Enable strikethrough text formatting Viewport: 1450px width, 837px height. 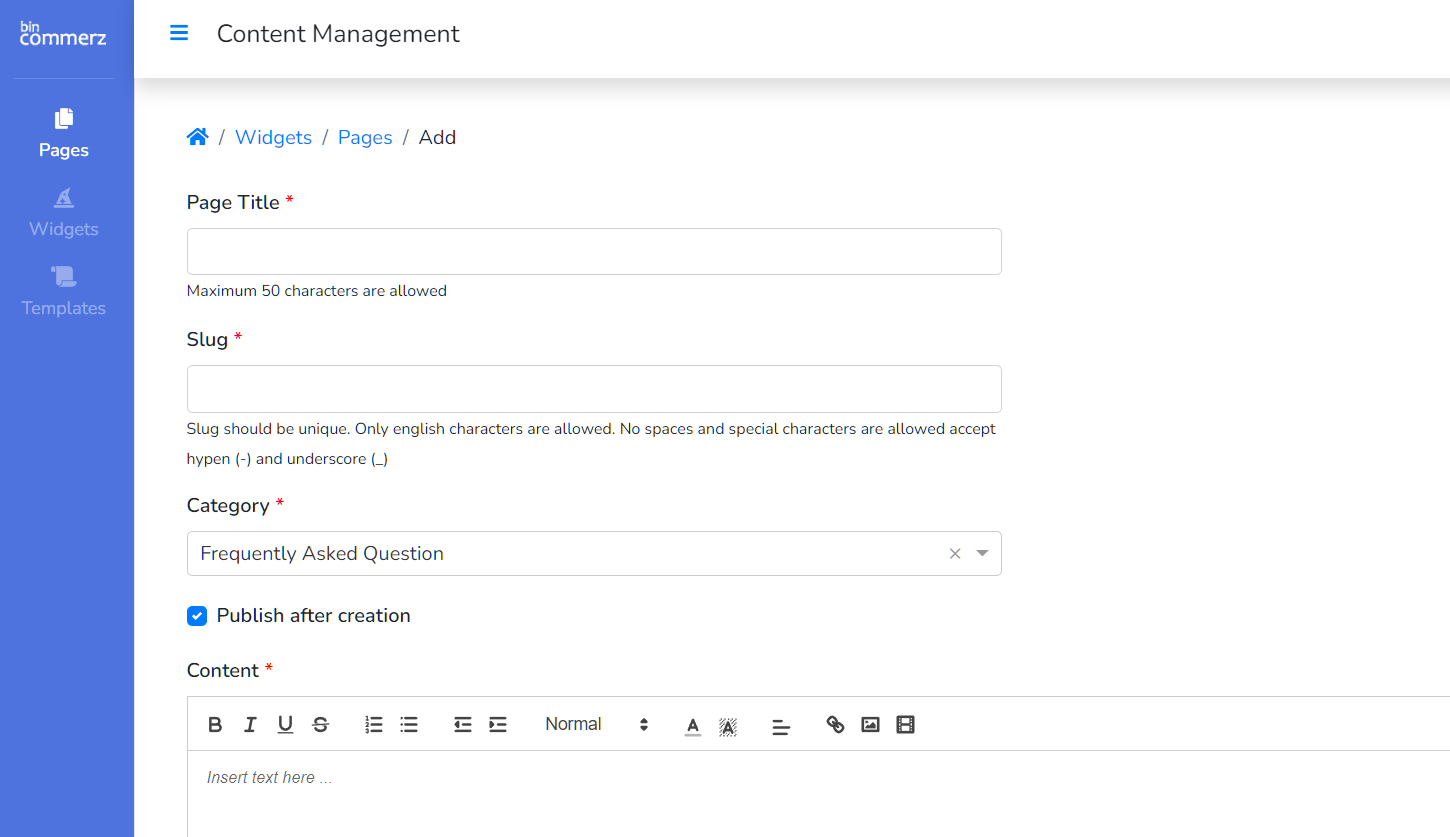320,725
